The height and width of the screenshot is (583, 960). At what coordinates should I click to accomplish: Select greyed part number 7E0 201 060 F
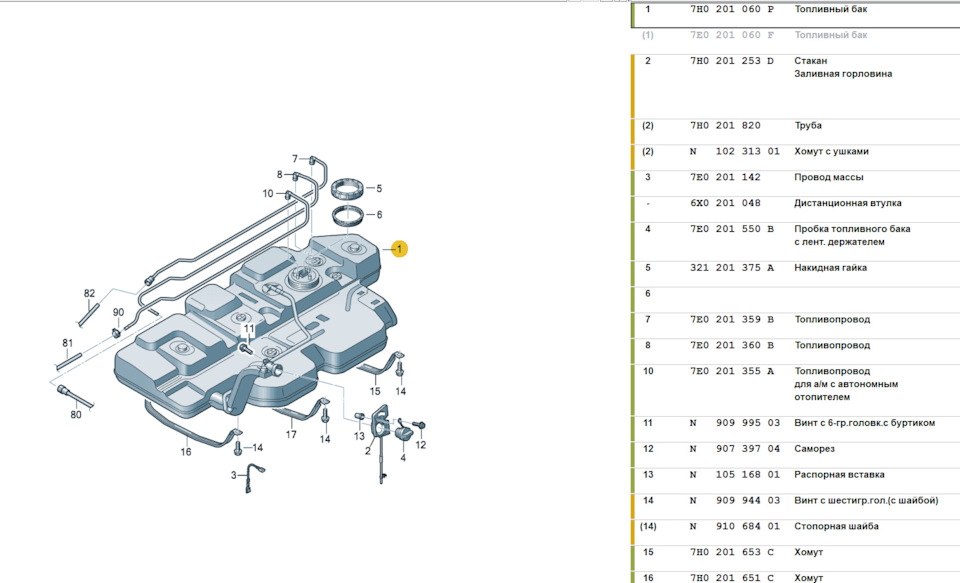pyautogui.click(x=732, y=35)
